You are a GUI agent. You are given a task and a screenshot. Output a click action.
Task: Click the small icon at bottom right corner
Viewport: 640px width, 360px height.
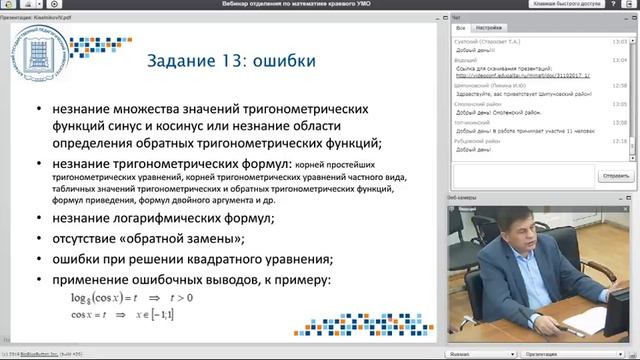[634, 354]
